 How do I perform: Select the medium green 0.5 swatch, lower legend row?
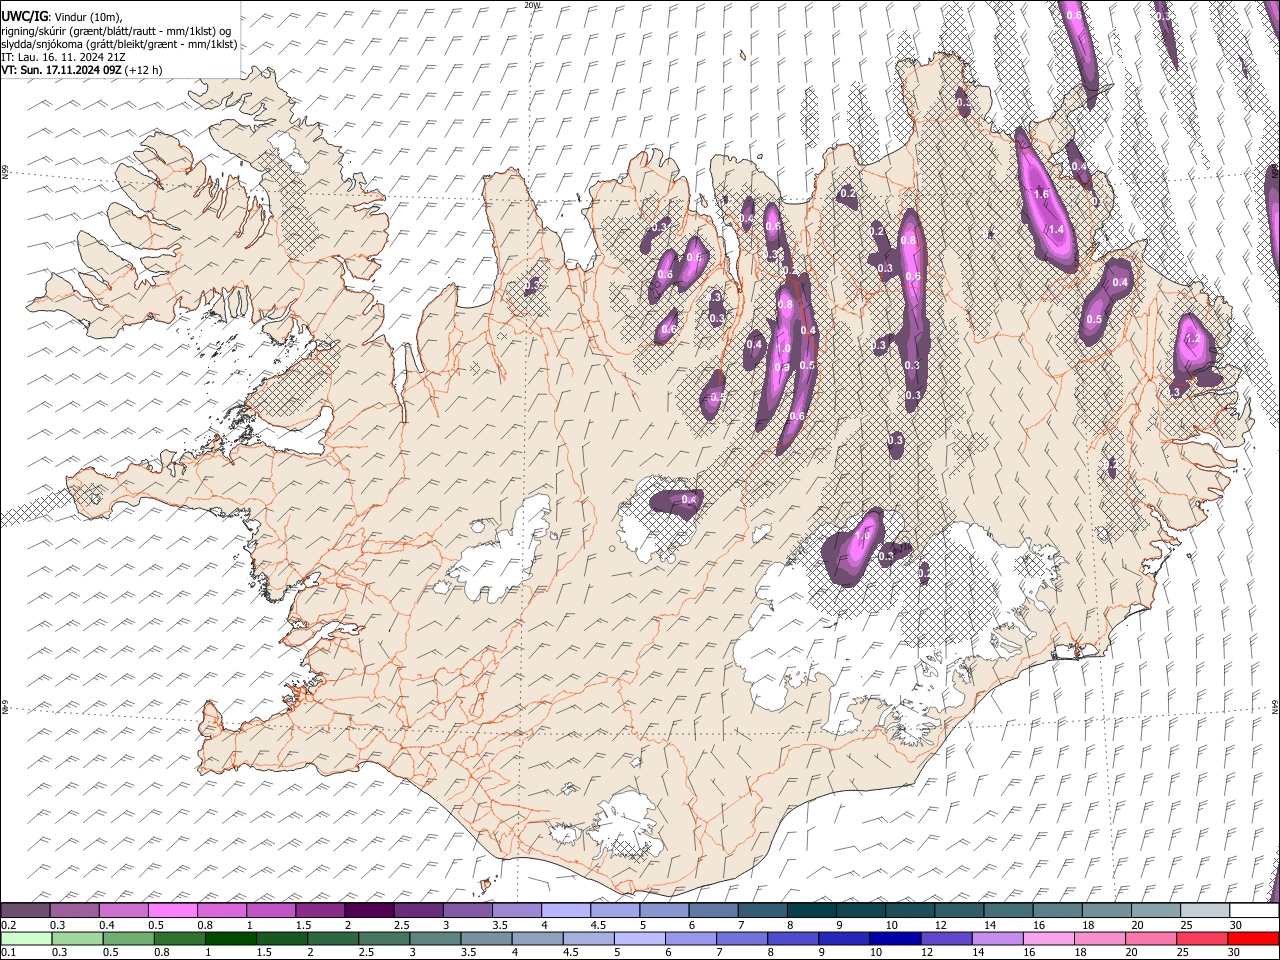point(128,938)
